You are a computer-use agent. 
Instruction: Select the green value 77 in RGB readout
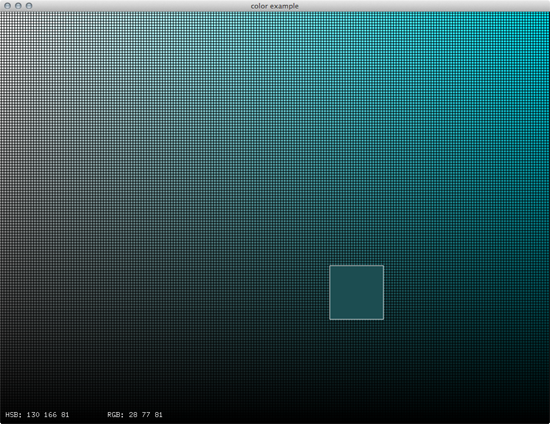(x=146, y=415)
